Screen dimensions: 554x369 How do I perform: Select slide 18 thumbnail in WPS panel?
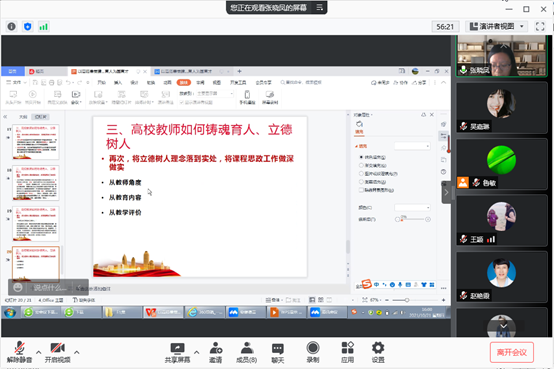(x=36, y=183)
